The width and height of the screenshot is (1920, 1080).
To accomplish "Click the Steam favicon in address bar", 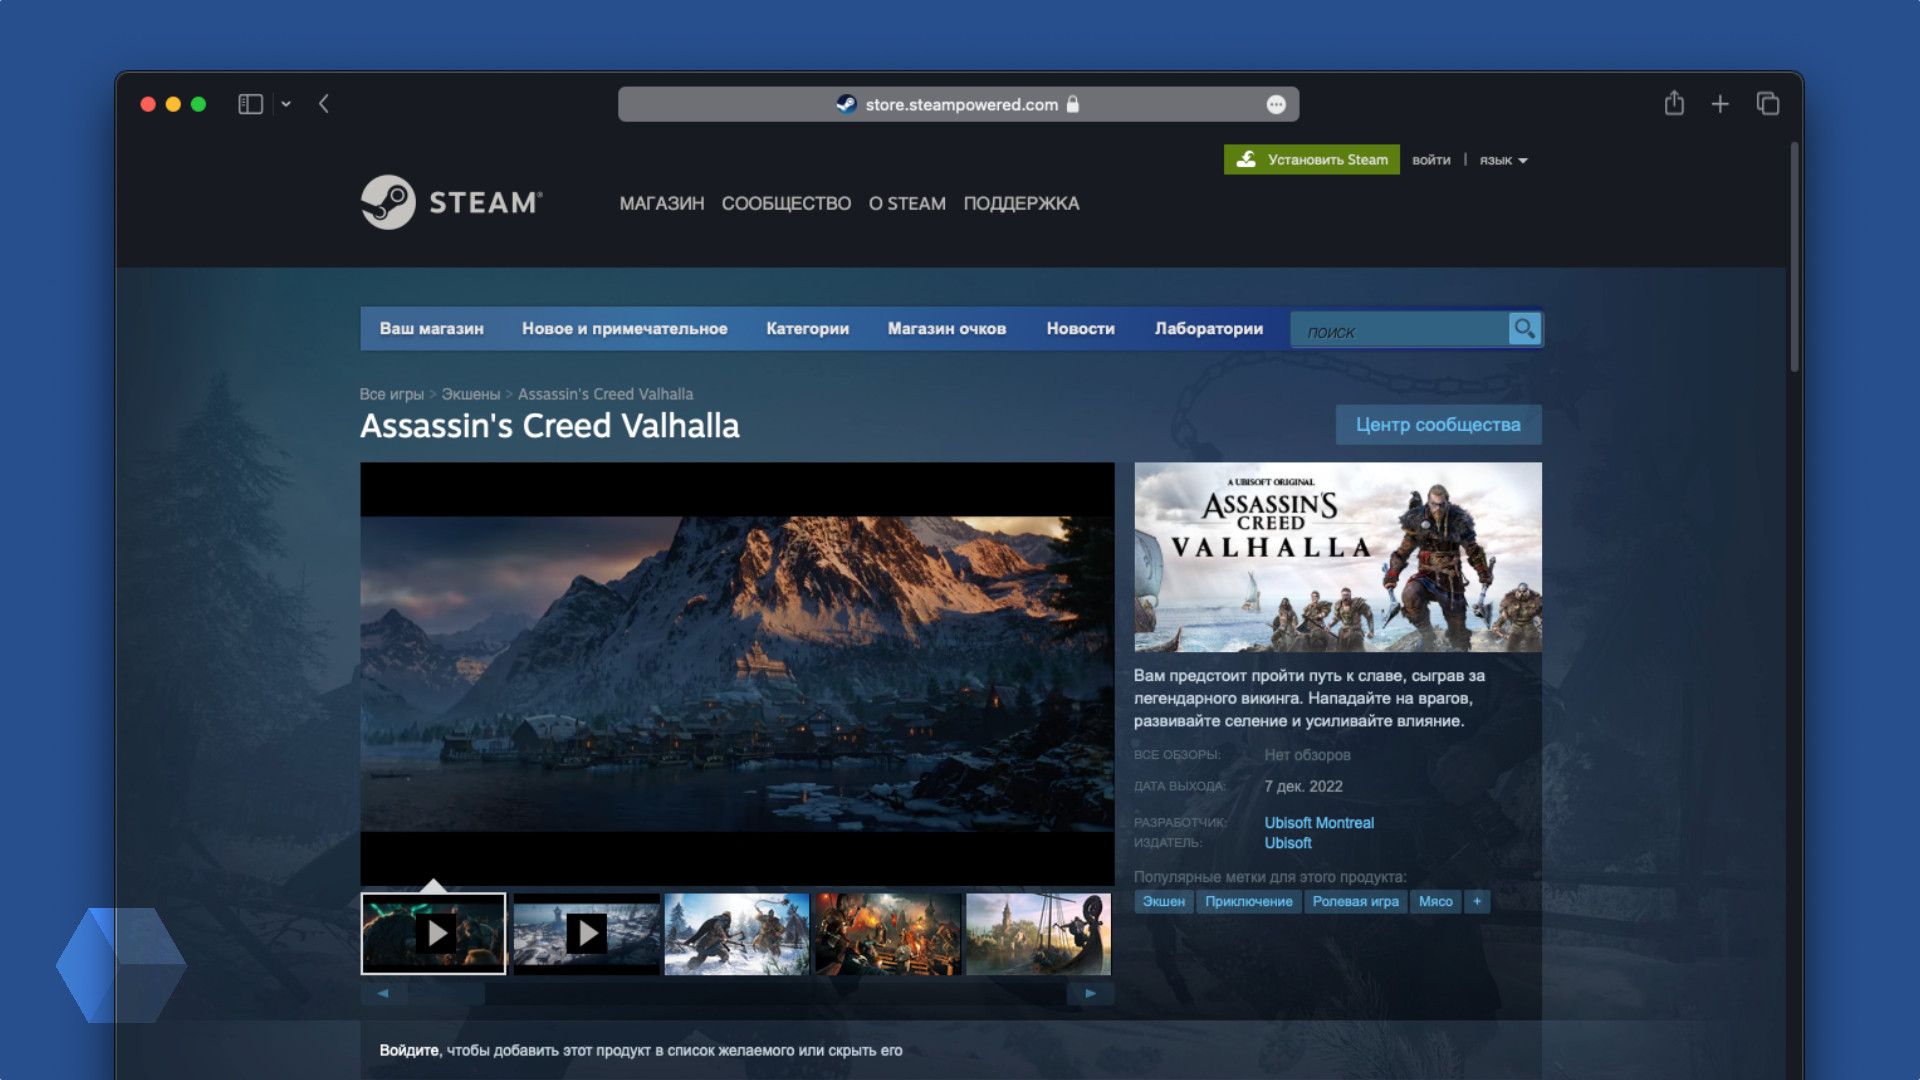I will pyautogui.click(x=847, y=104).
